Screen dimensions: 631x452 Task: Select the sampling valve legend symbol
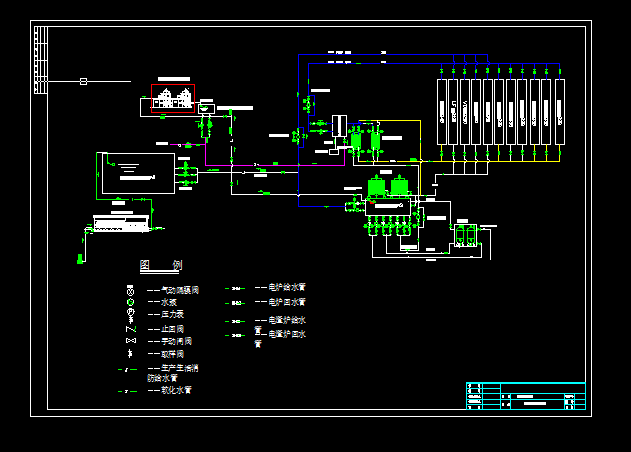pos(130,354)
